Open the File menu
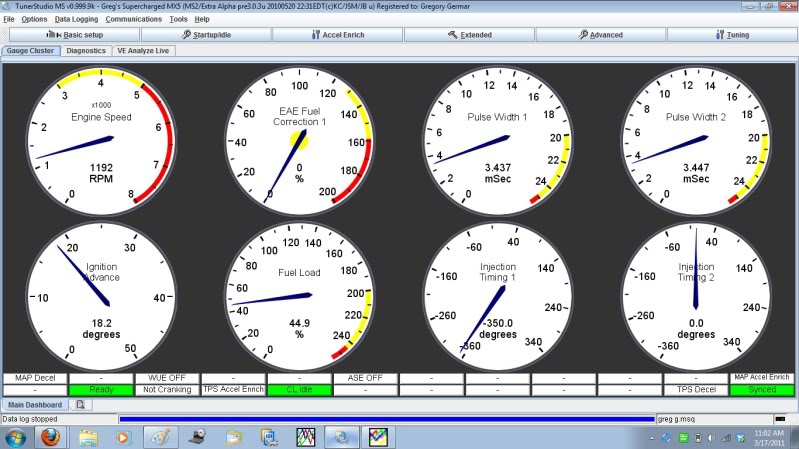 [x=9, y=19]
